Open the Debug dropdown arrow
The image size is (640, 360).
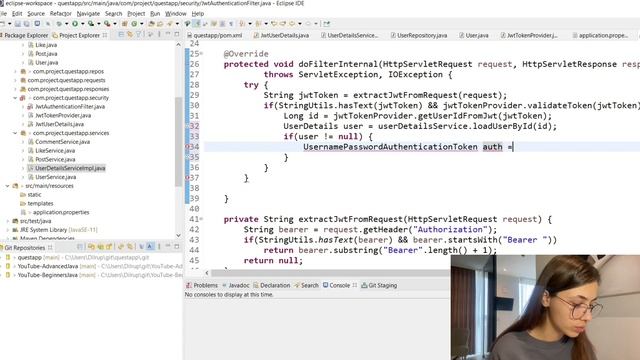(66, 24)
